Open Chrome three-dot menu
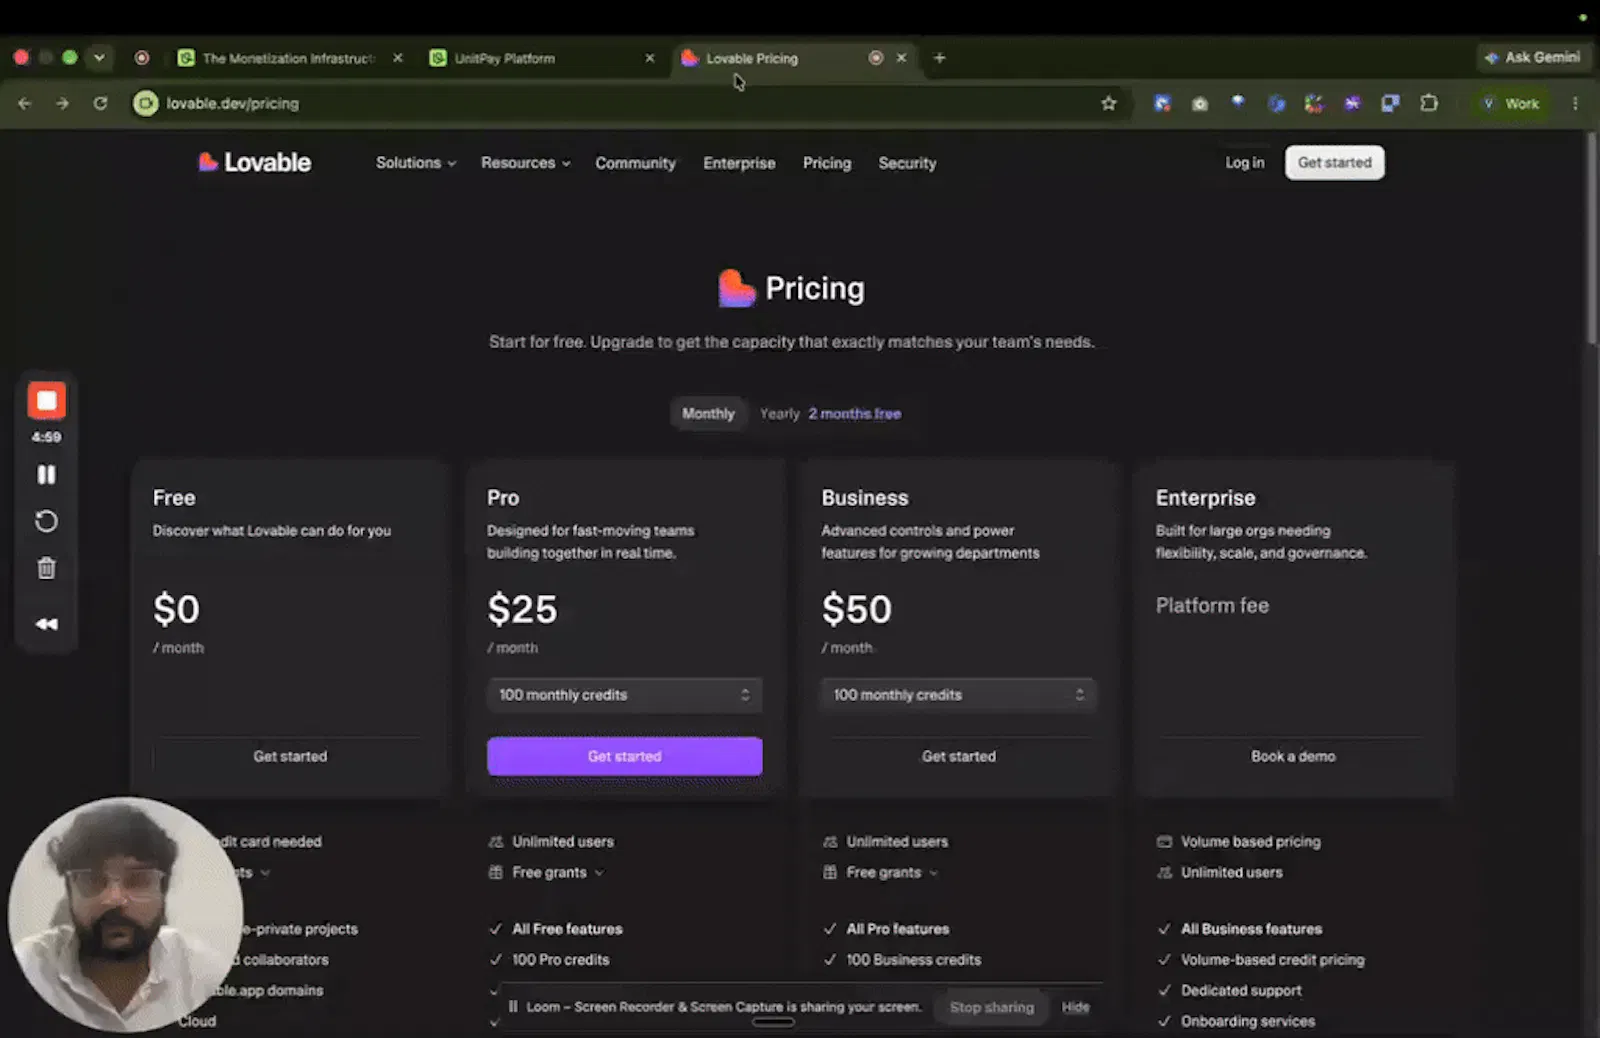 click(1575, 104)
